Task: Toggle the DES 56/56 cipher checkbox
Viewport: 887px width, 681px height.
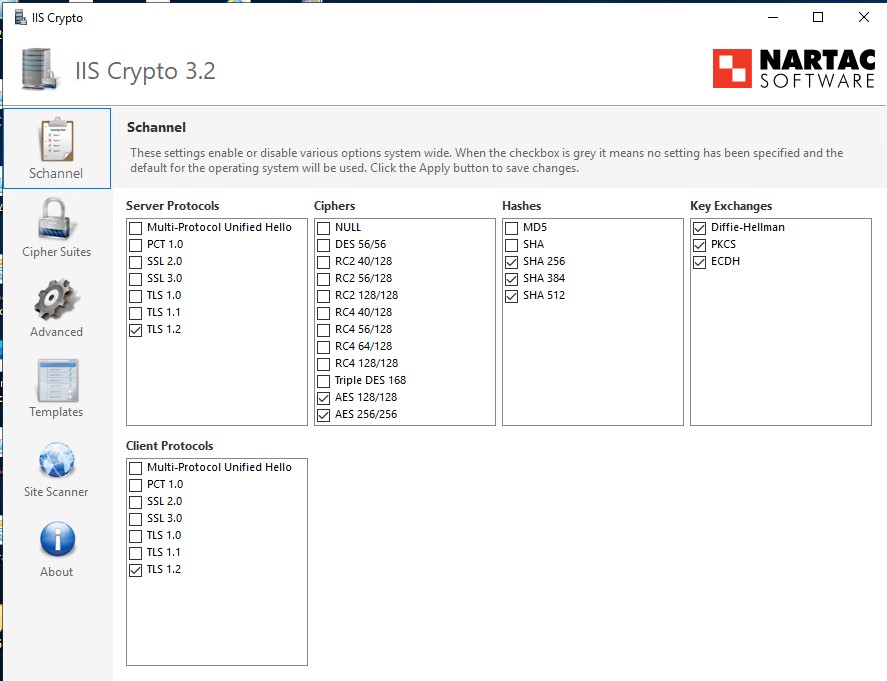Action: (x=323, y=245)
